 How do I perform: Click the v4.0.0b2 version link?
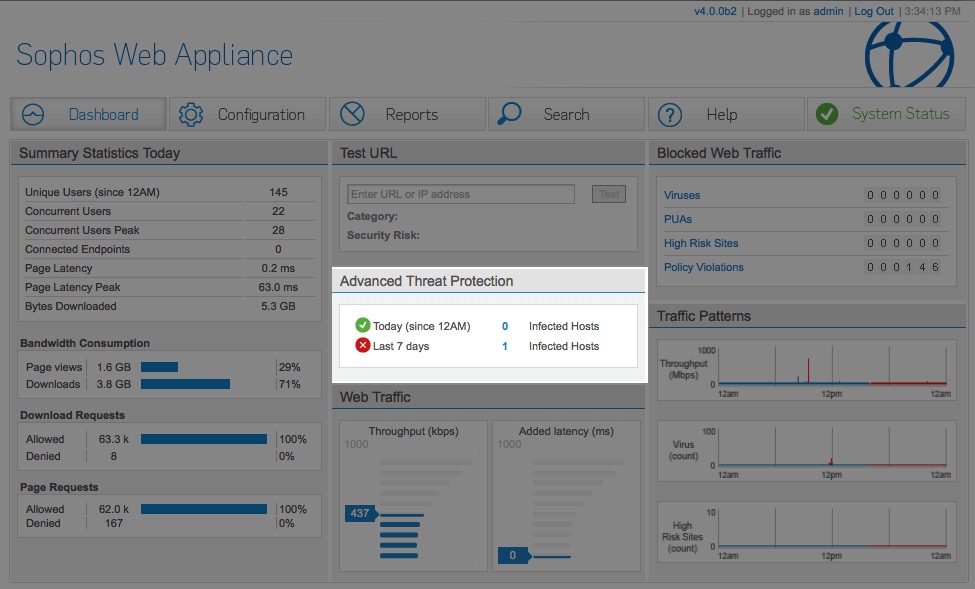point(715,11)
